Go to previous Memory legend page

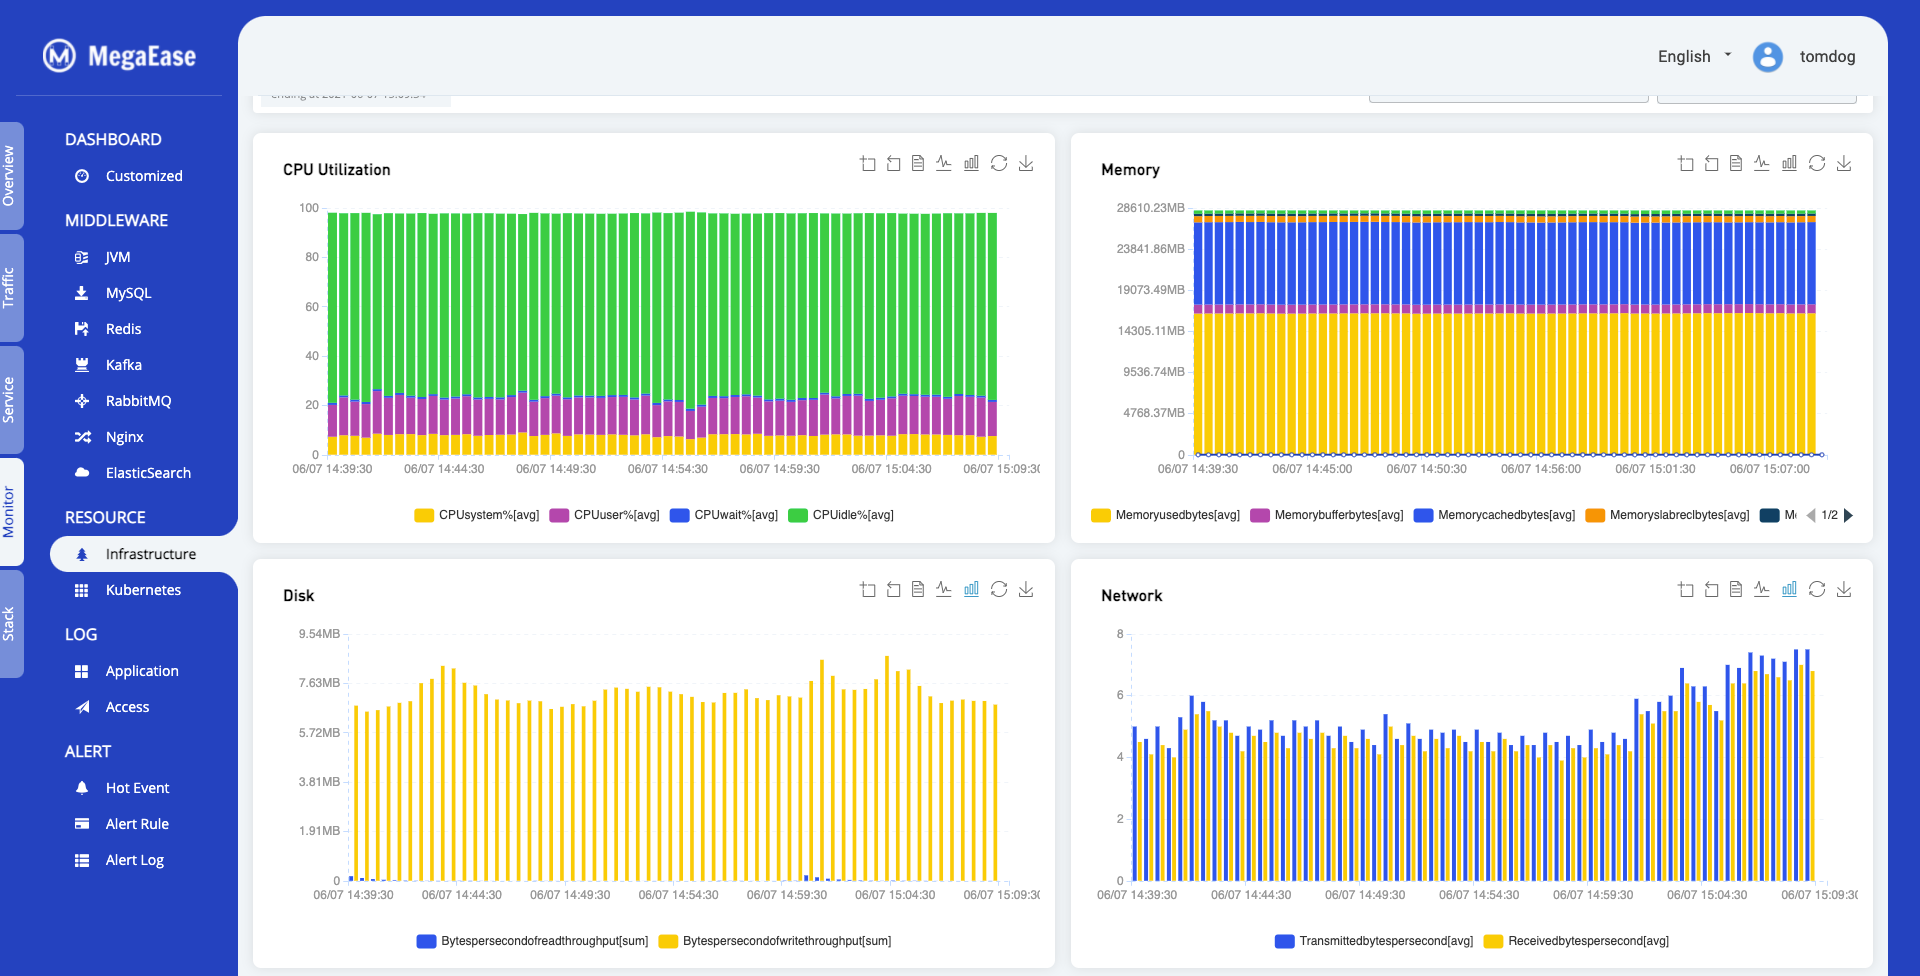click(x=1811, y=516)
